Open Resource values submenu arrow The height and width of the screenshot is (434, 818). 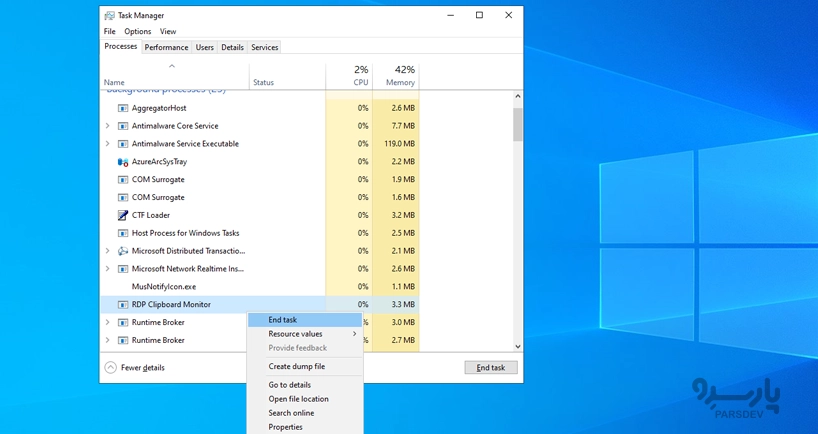click(x=355, y=334)
